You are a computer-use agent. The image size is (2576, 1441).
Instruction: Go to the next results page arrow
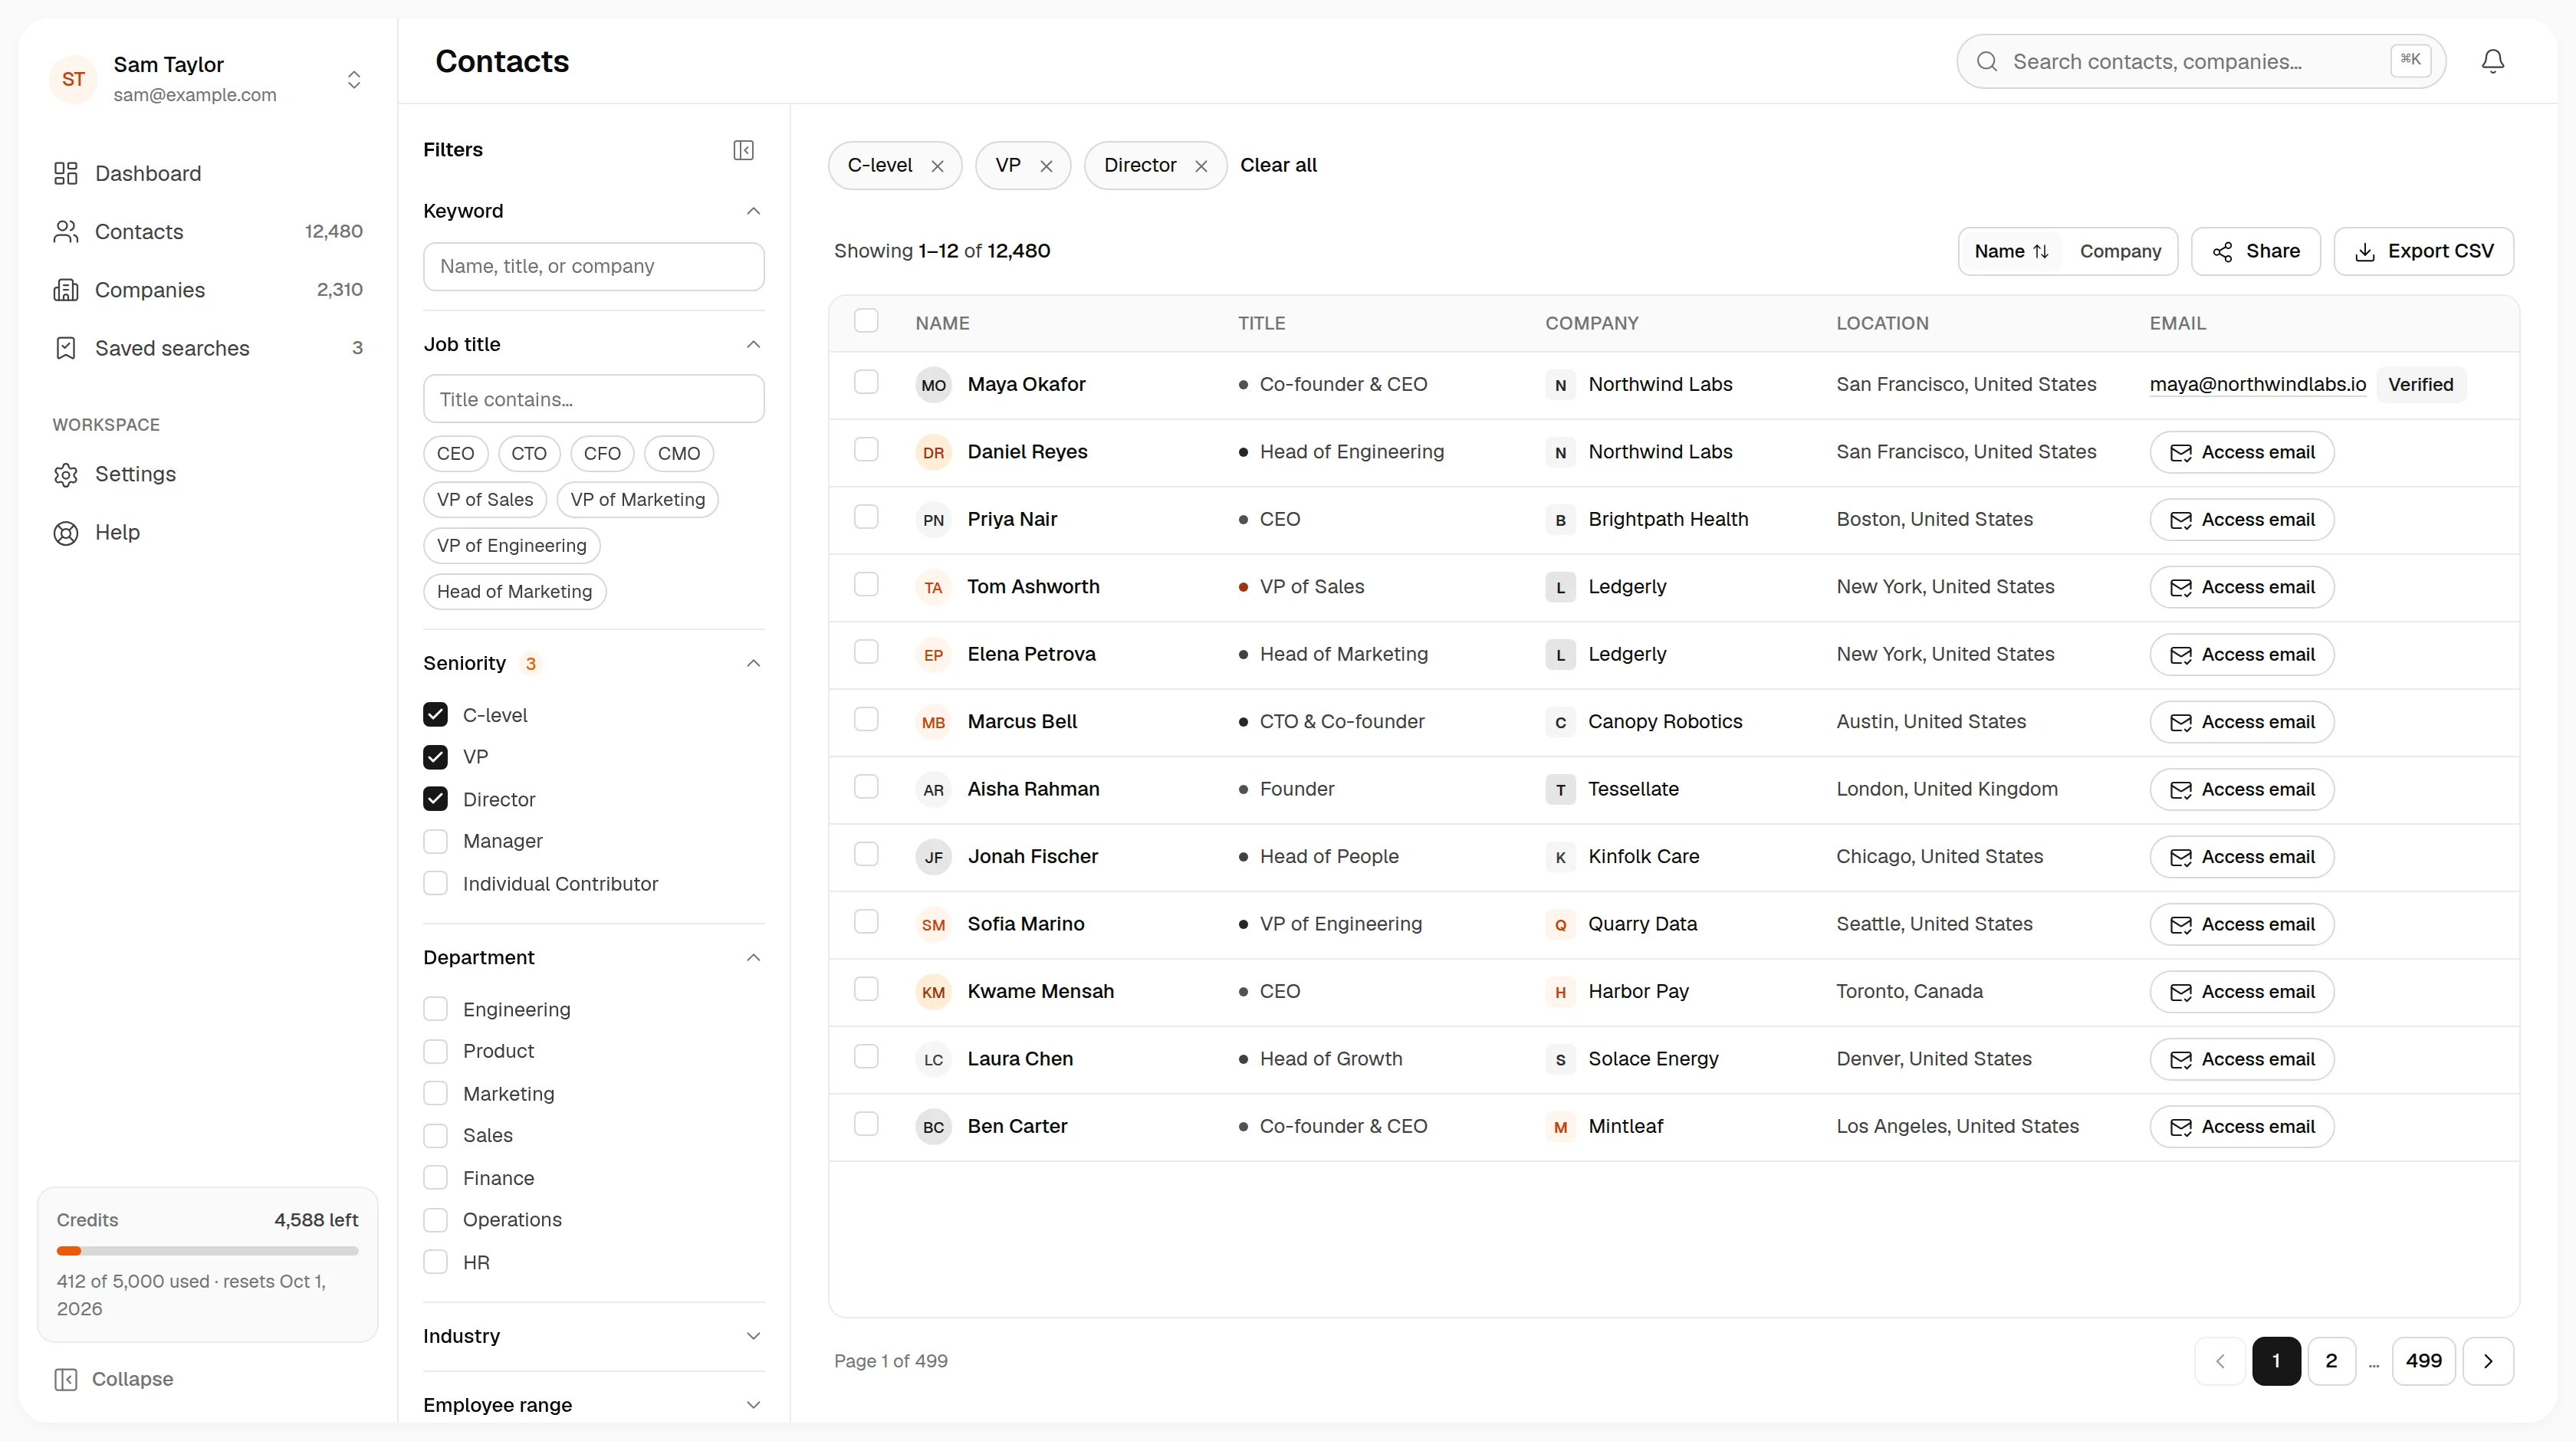[2488, 1361]
